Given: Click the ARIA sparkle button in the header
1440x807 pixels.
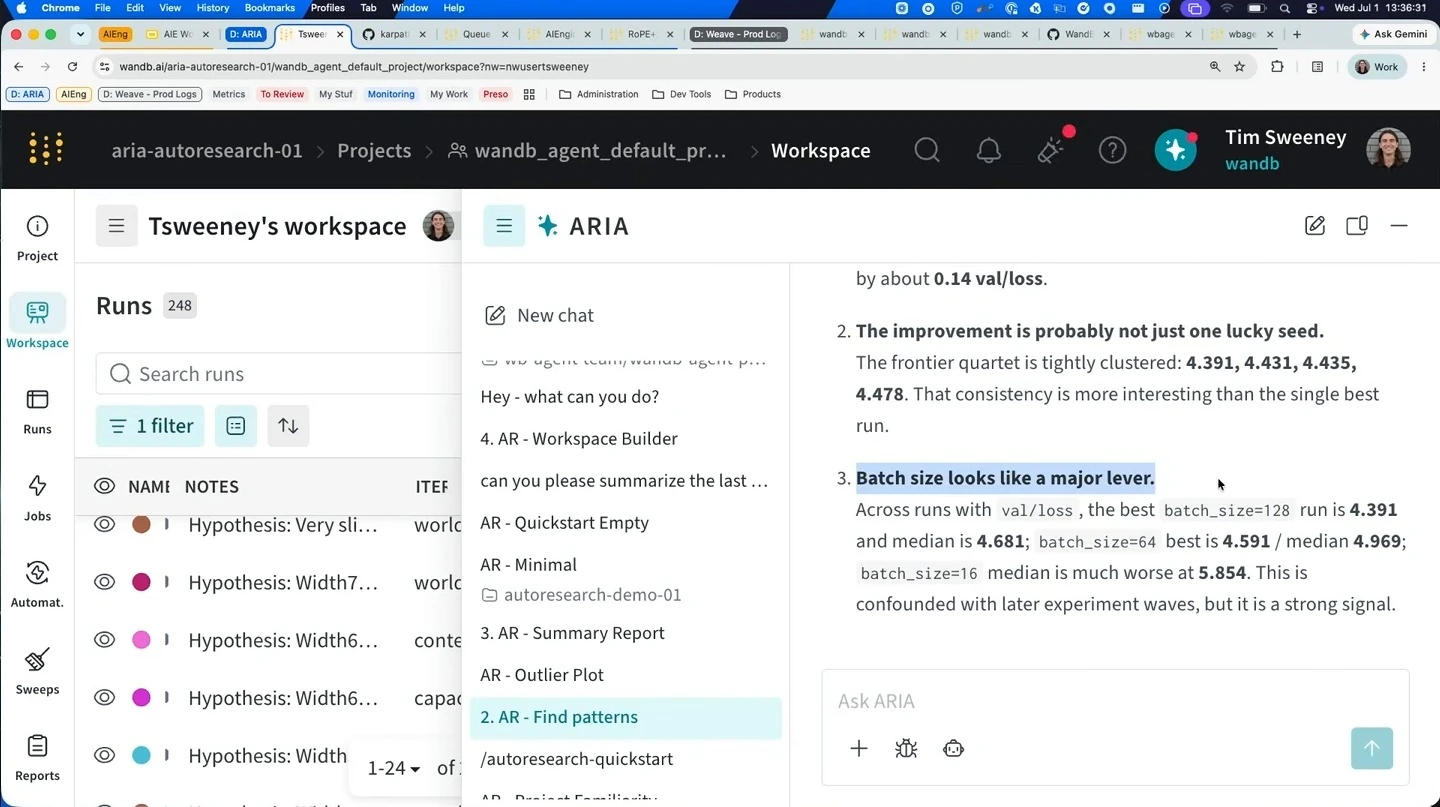Looking at the screenshot, I should coord(1175,150).
